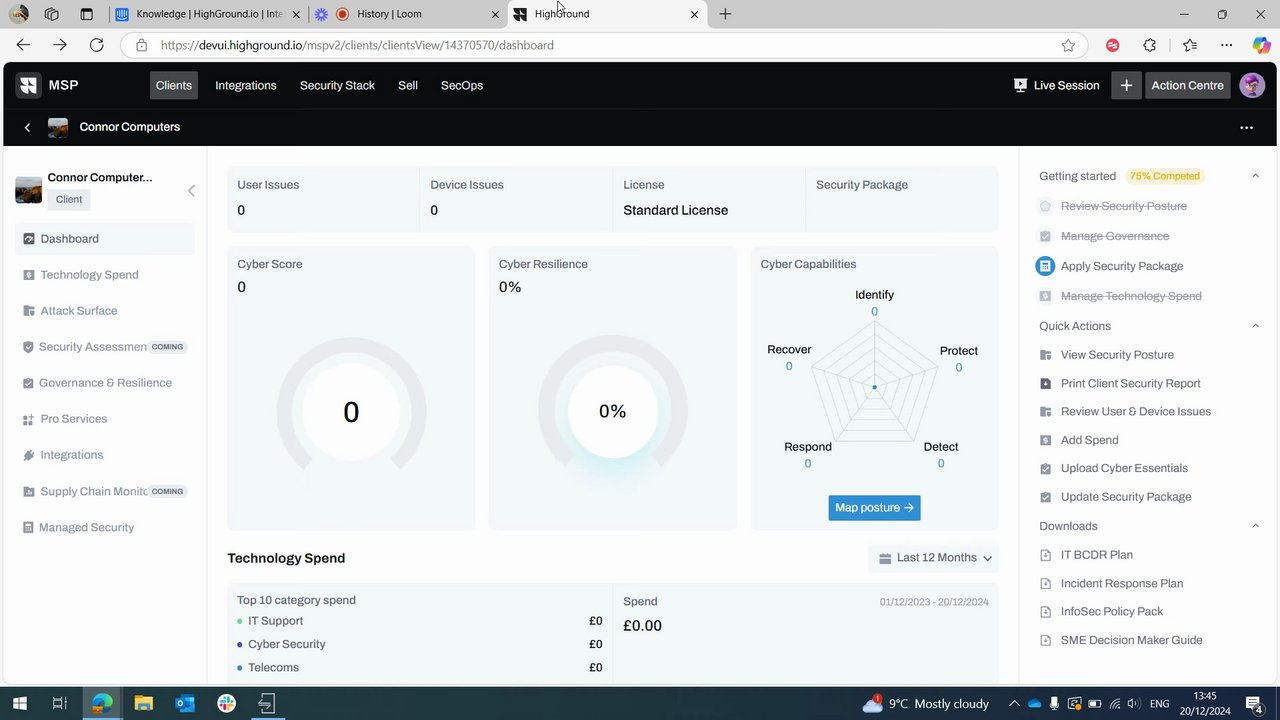
Task: Click the Governance & Resilience sidebar icon
Action: coord(29,383)
